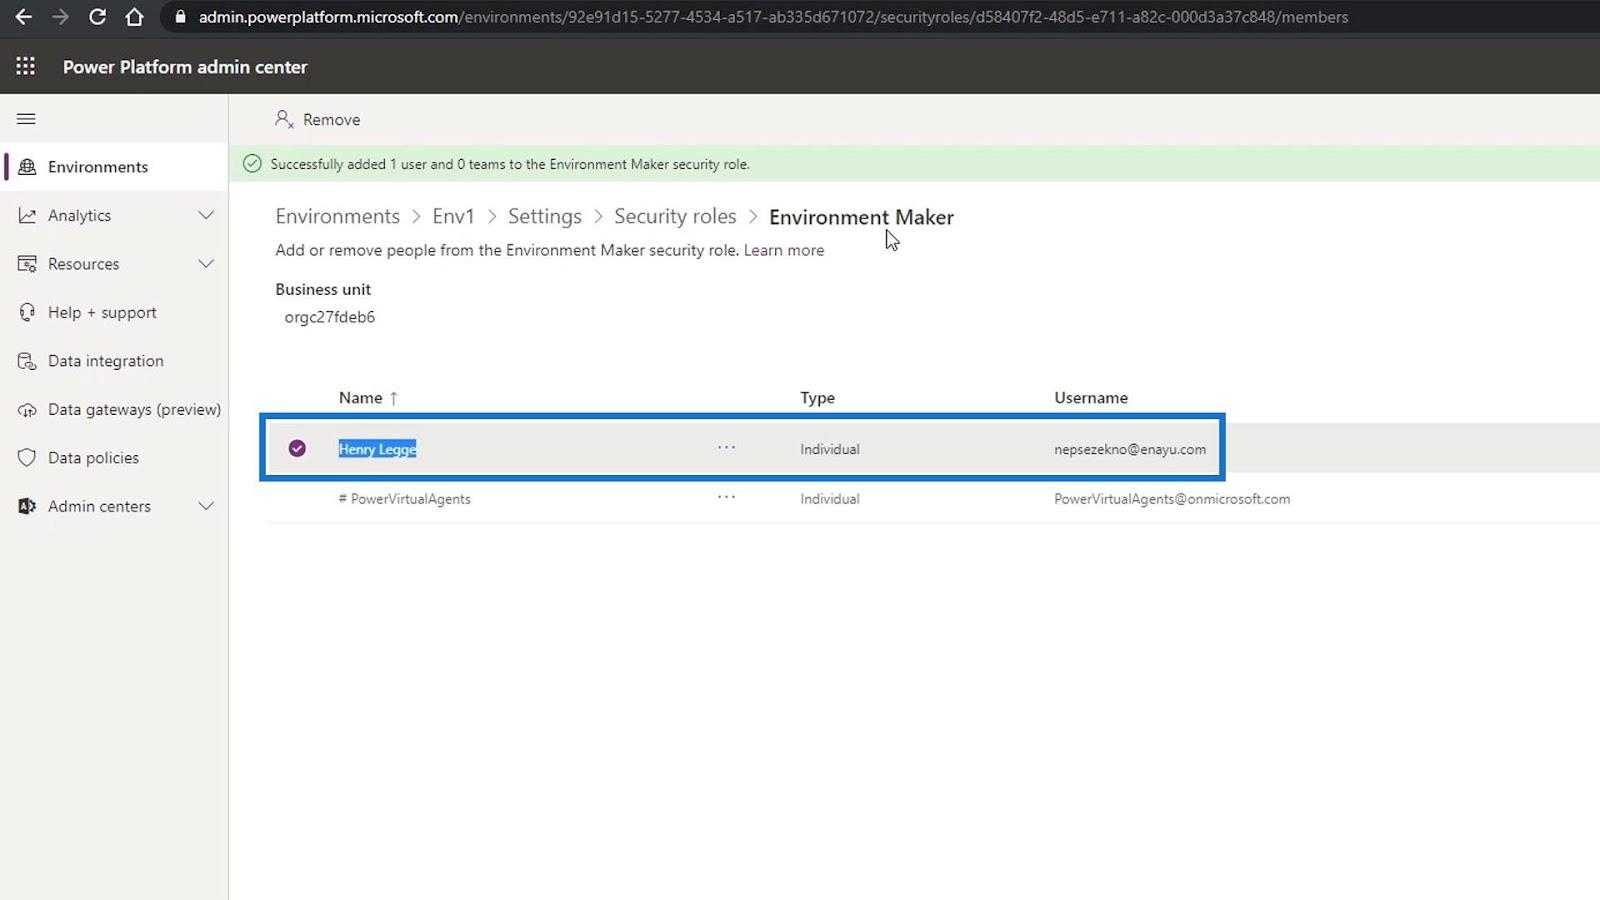Screen dimensions: 1600x900
Task: Open the browser home page icon
Action: coord(134,17)
